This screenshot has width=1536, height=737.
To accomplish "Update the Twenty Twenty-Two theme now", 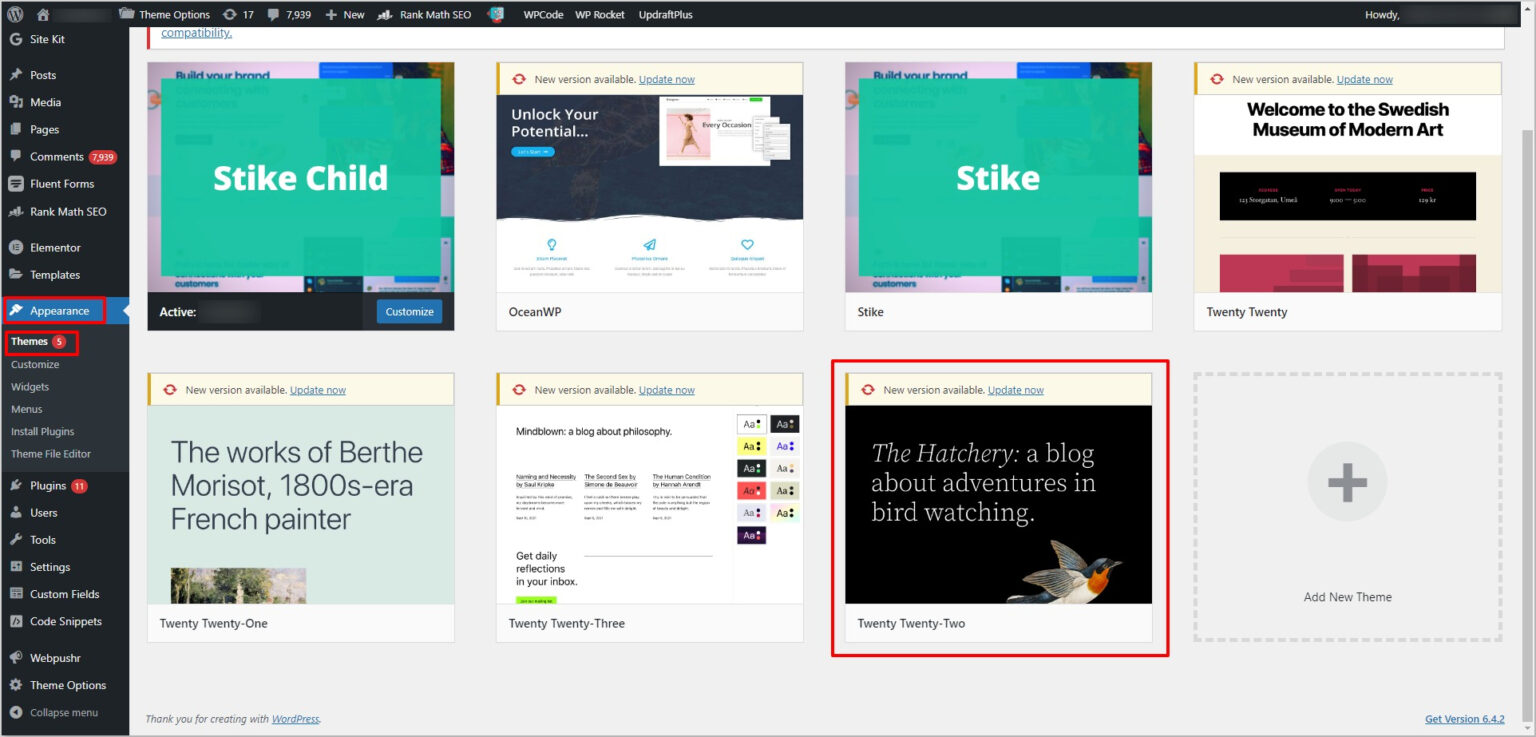I will click(x=1015, y=389).
